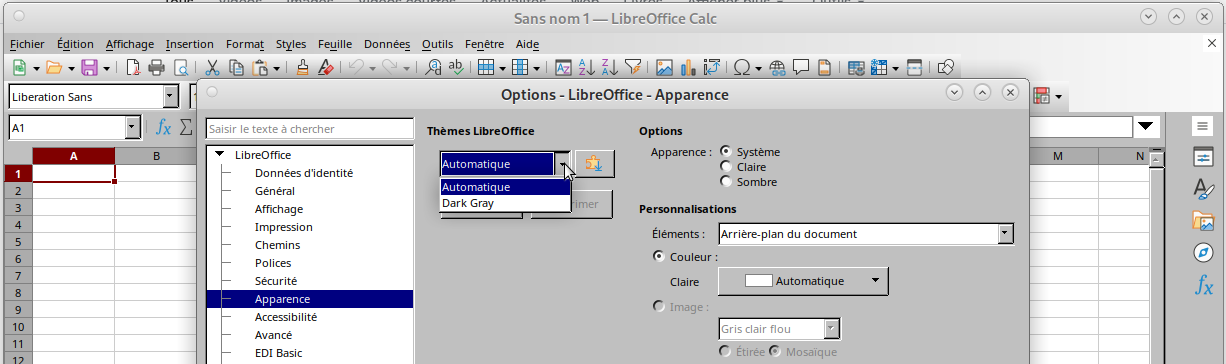Viewport: 1226px width, 364px height.
Task: Select the Couleur radio button
Action: (x=659, y=256)
